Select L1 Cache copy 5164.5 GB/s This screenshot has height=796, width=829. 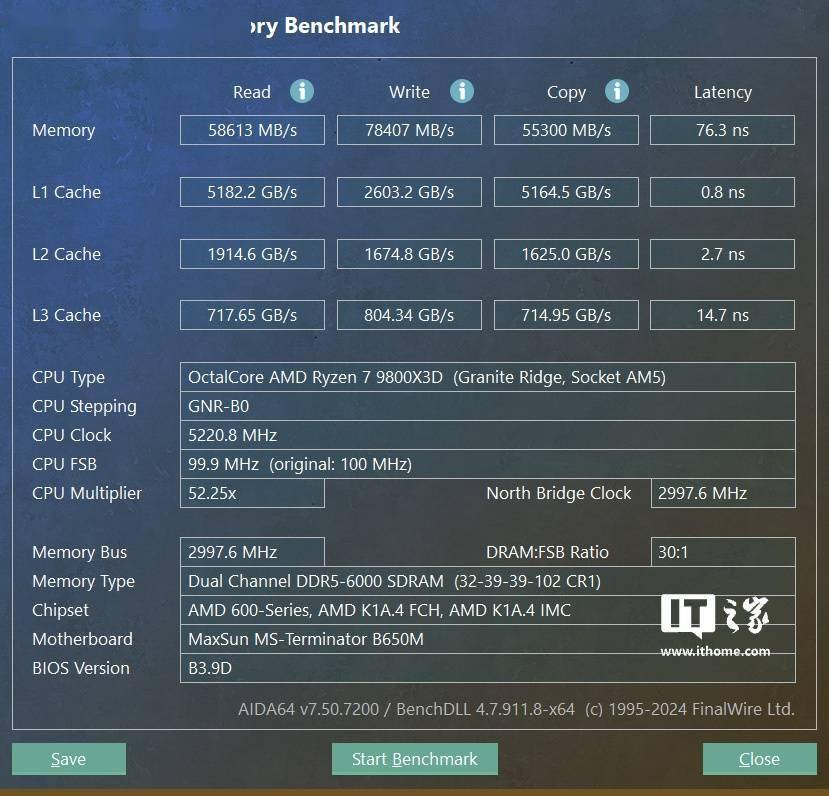(x=566, y=192)
